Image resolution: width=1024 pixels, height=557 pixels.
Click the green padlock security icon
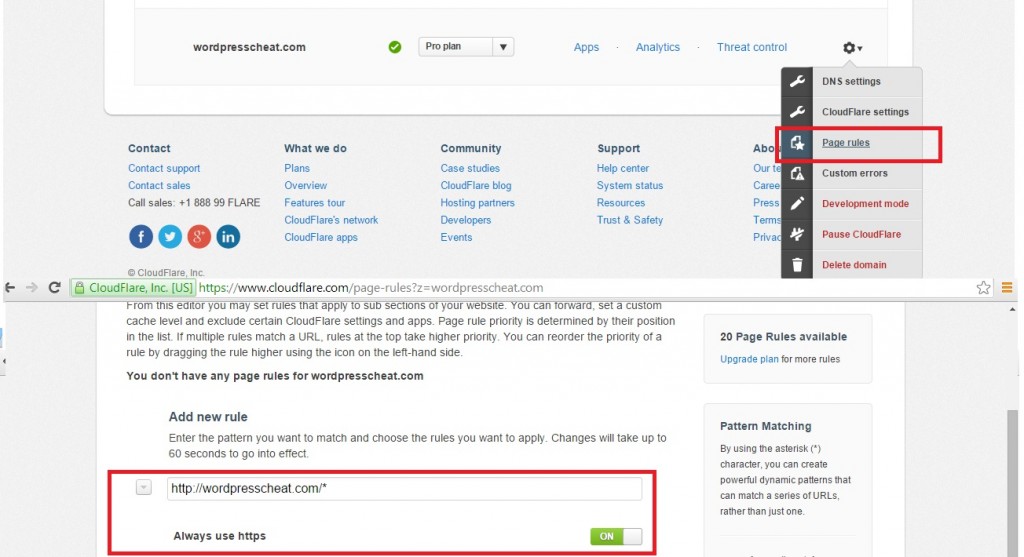[x=79, y=288]
